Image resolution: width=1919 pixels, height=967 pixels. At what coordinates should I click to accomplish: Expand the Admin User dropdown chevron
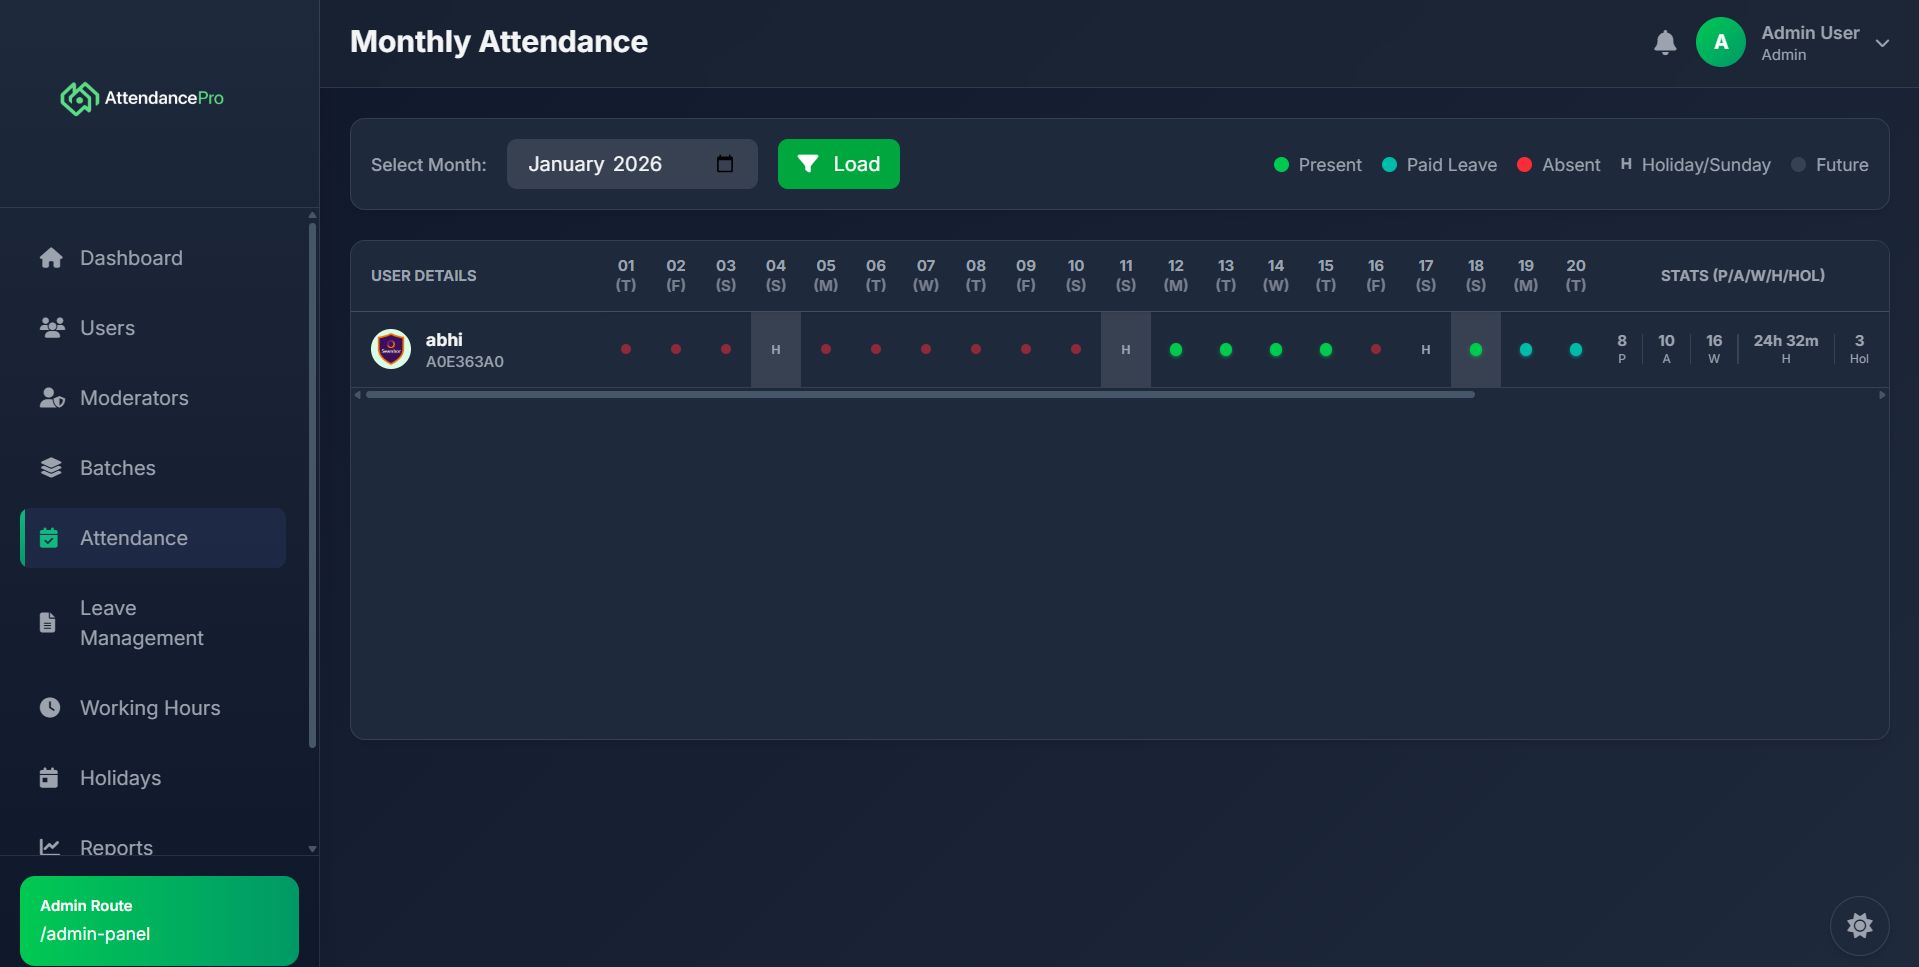(x=1882, y=43)
